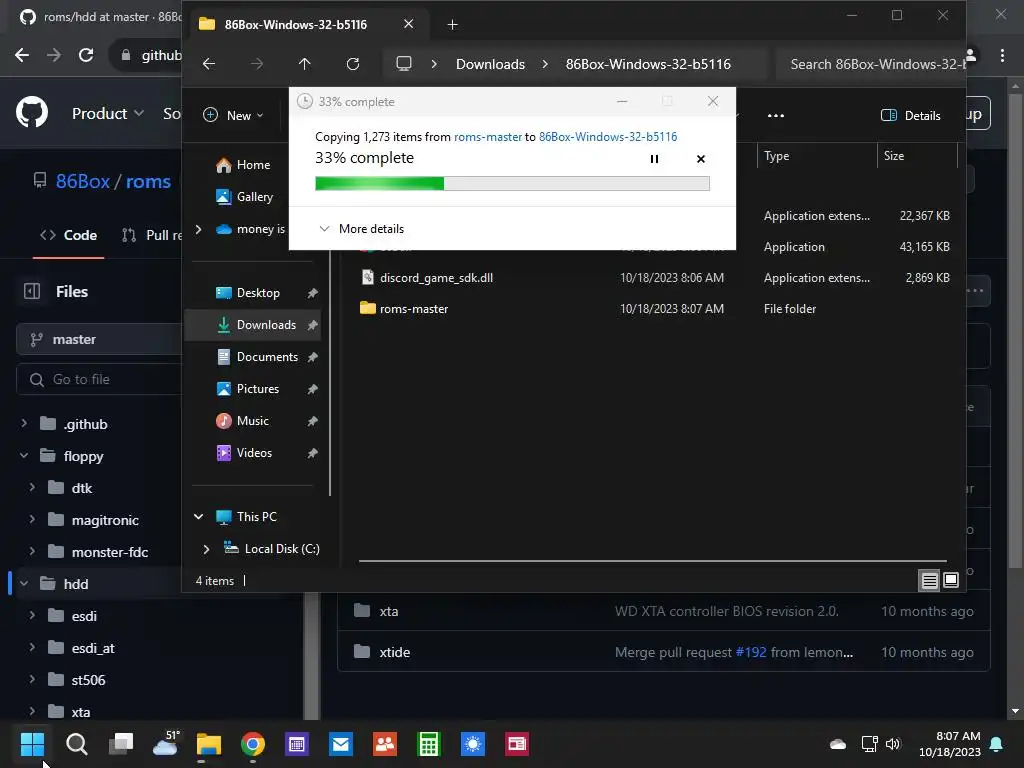Image resolution: width=1024 pixels, height=768 pixels.
Task: Reload the page in Chrome
Action: tap(86, 56)
